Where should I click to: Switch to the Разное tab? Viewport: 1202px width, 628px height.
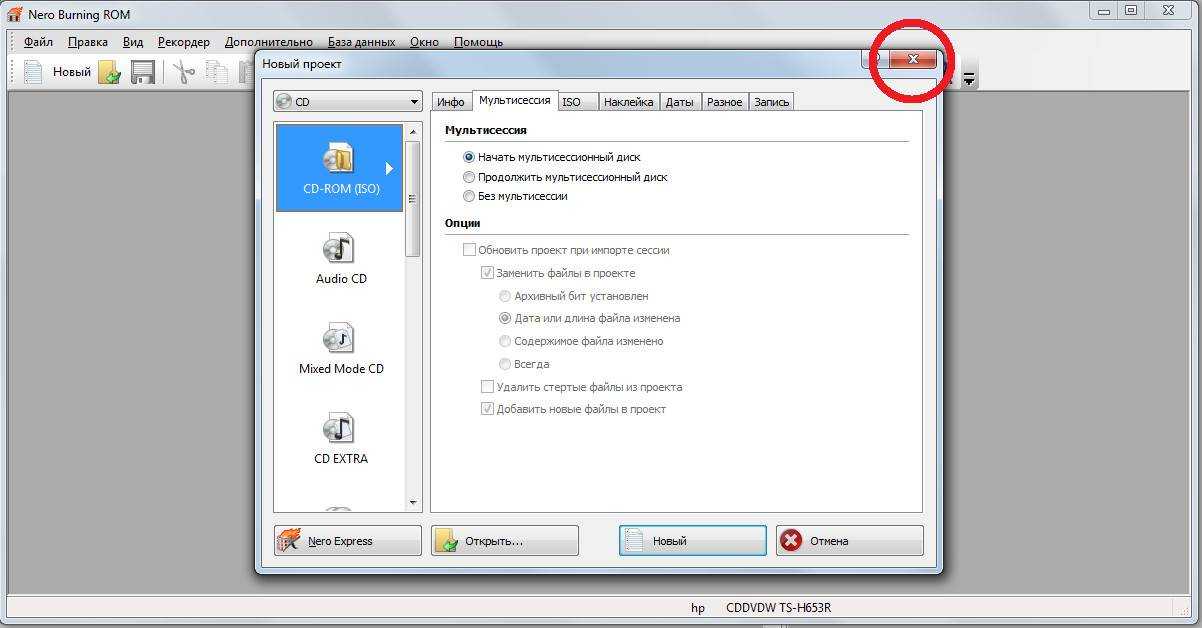click(x=724, y=102)
